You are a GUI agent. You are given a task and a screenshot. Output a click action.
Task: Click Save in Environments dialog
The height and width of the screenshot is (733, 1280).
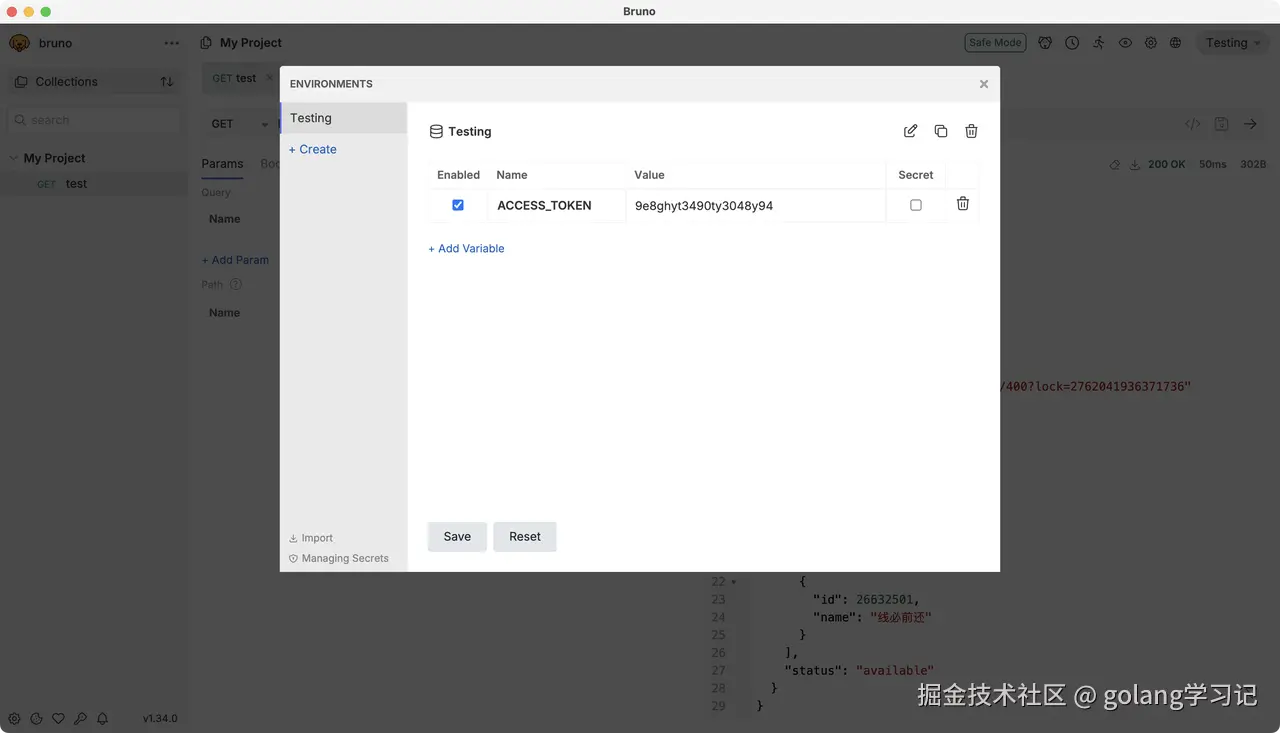pyautogui.click(x=457, y=537)
